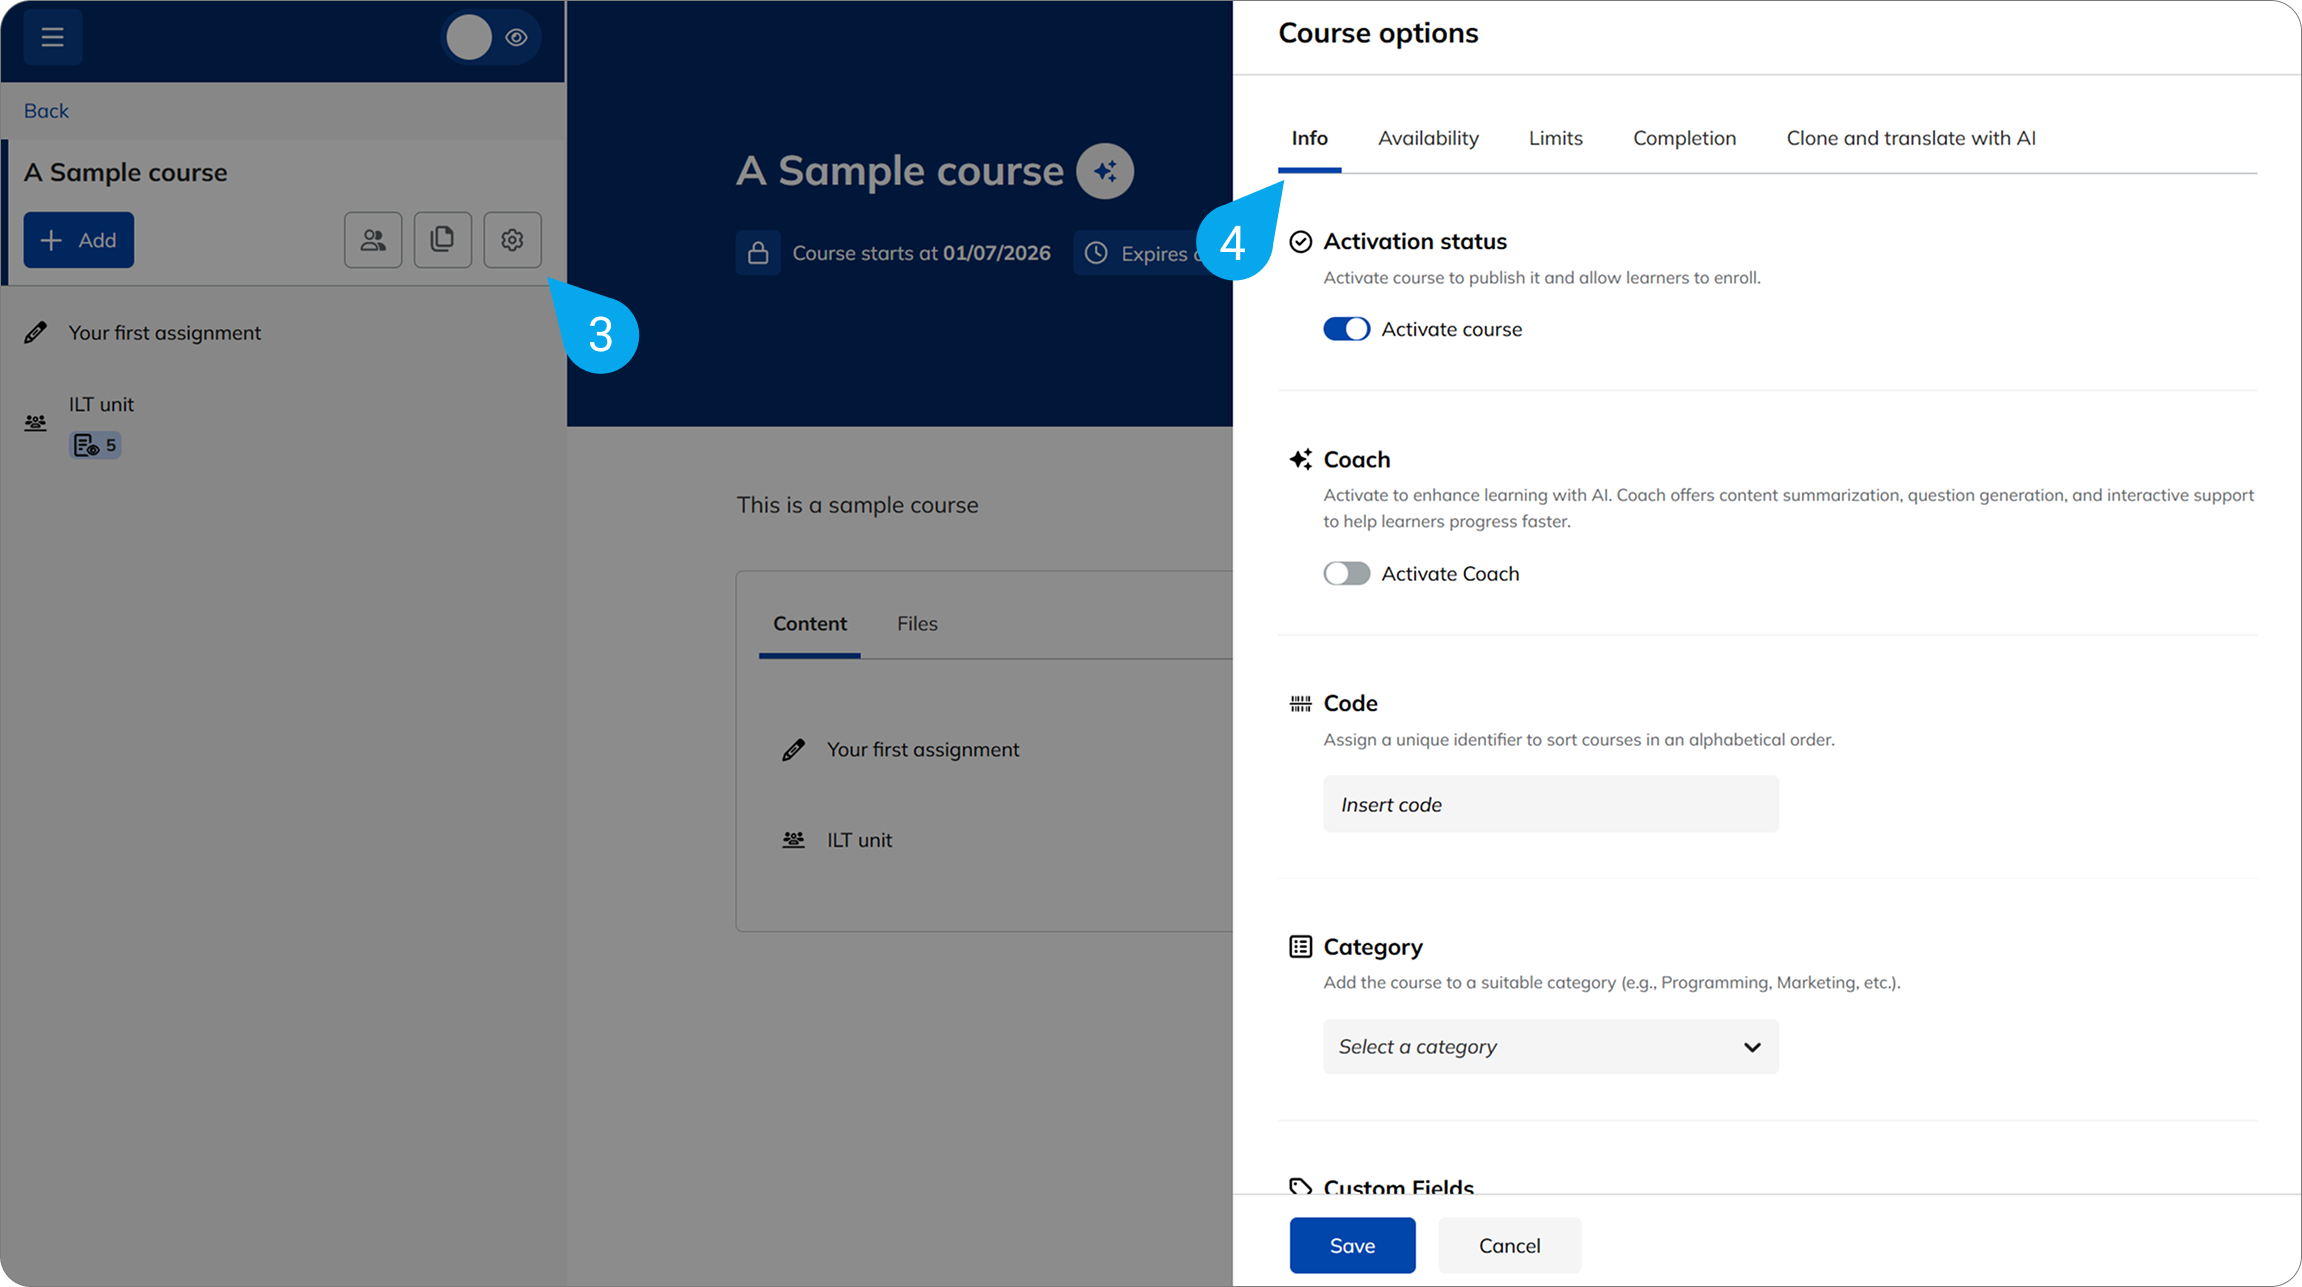The image size is (2302, 1287).
Task: Click the lock icon before course start date
Action: (758, 253)
